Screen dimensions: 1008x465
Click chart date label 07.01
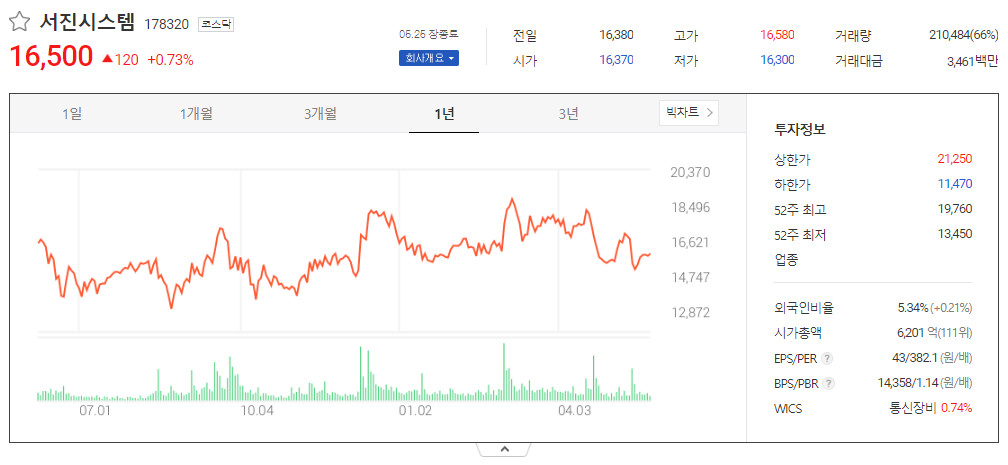pos(95,410)
